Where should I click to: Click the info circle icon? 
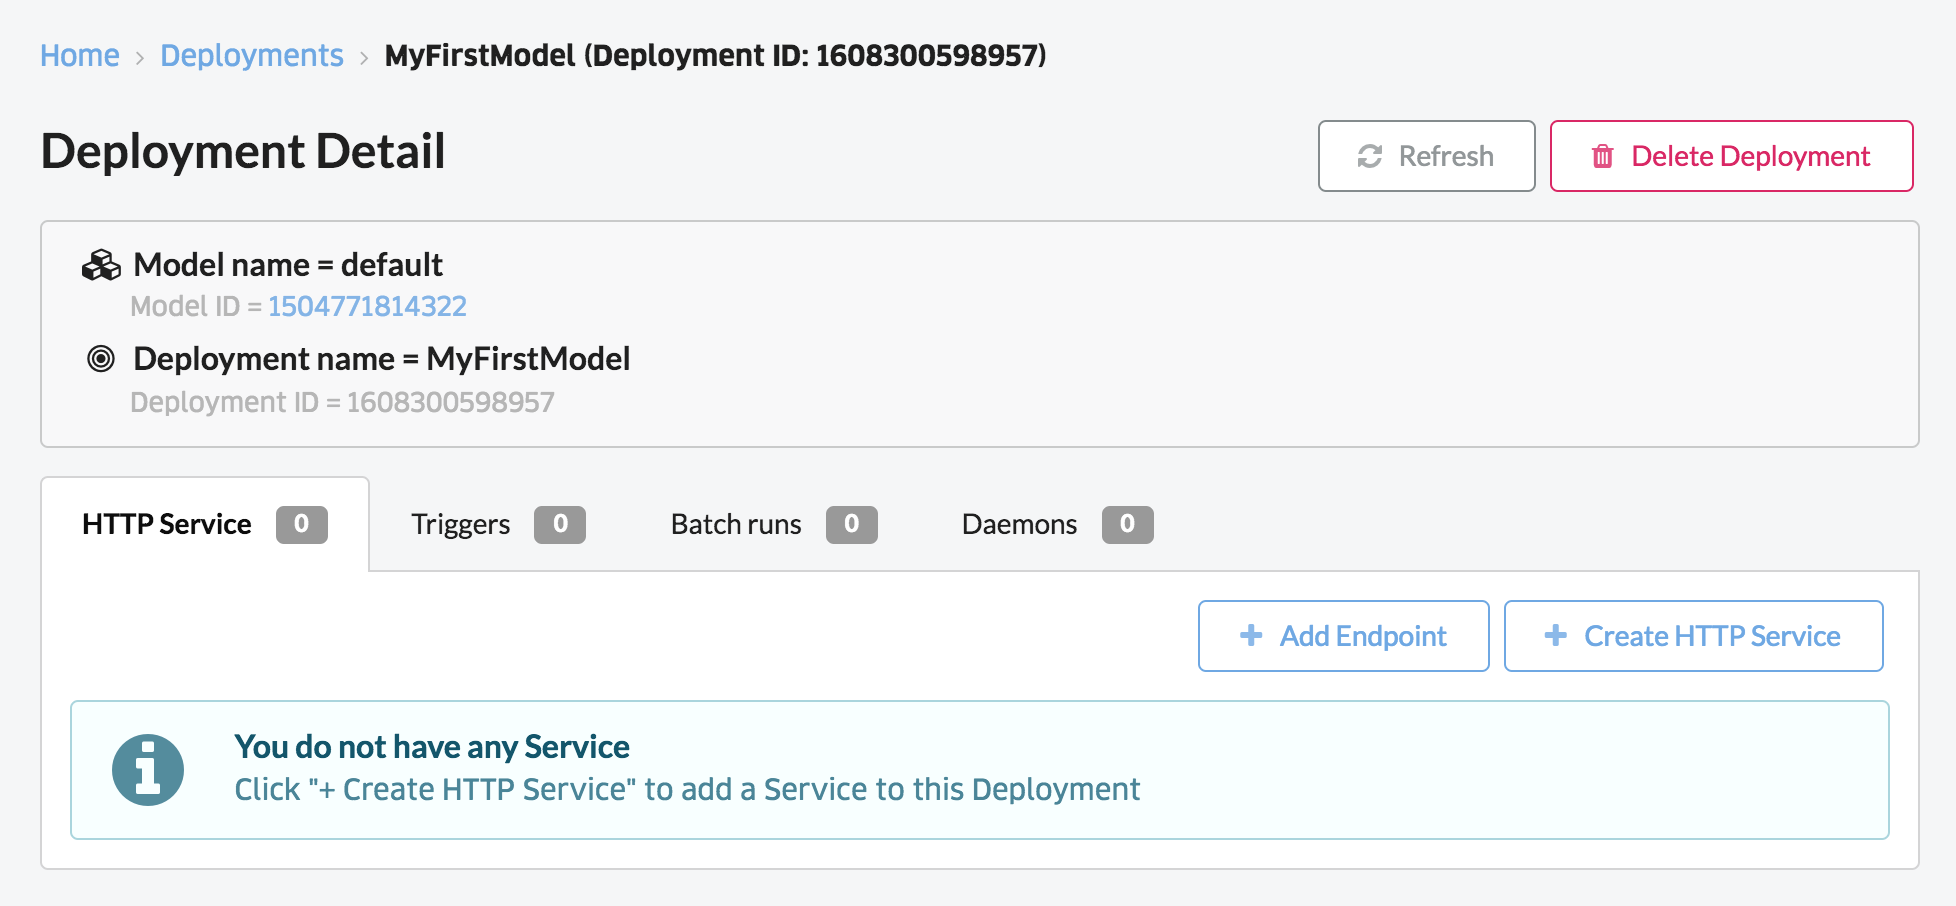(148, 770)
